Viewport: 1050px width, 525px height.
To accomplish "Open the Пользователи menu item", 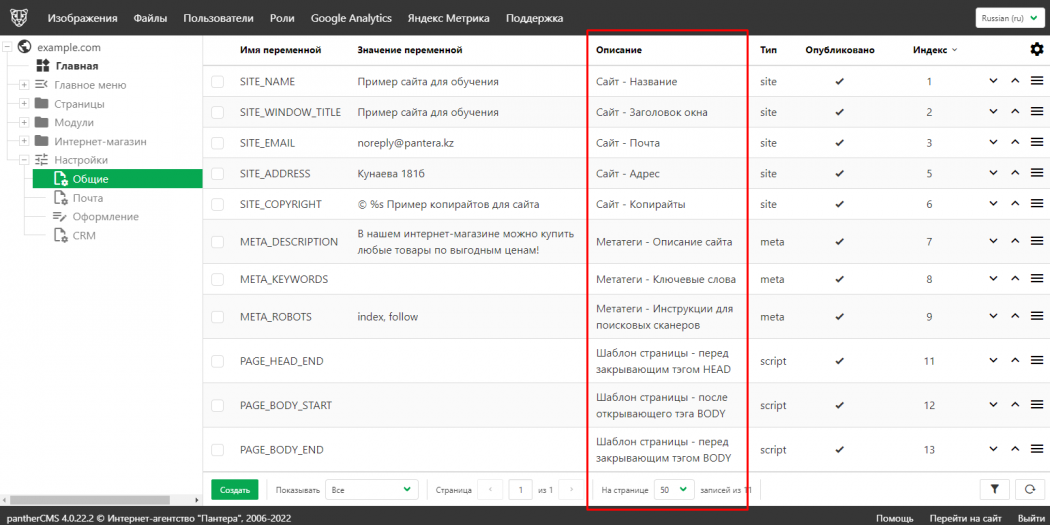I will tap(218, 18).
